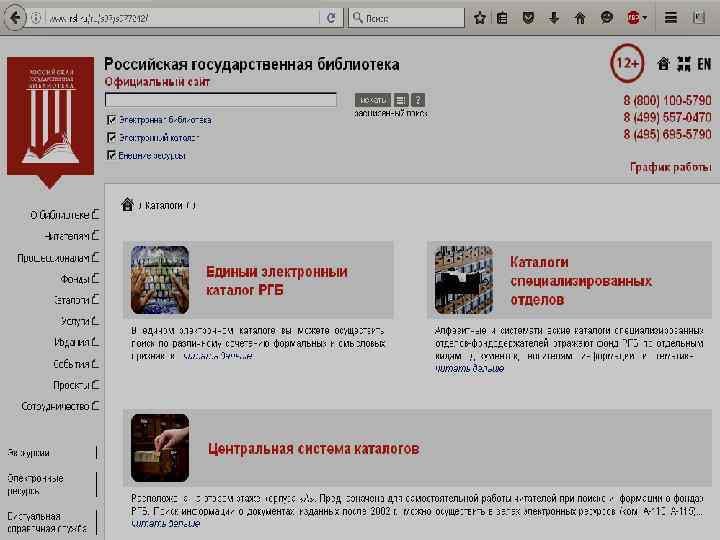Click Каталоги breadcrumb text

tap(163, 205)
